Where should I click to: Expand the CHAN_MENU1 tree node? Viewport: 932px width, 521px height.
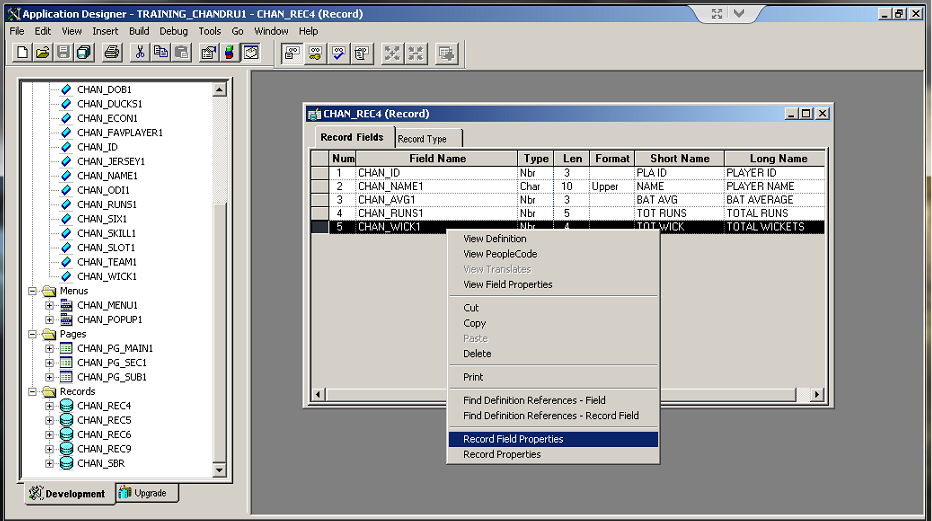coord(49,305)
